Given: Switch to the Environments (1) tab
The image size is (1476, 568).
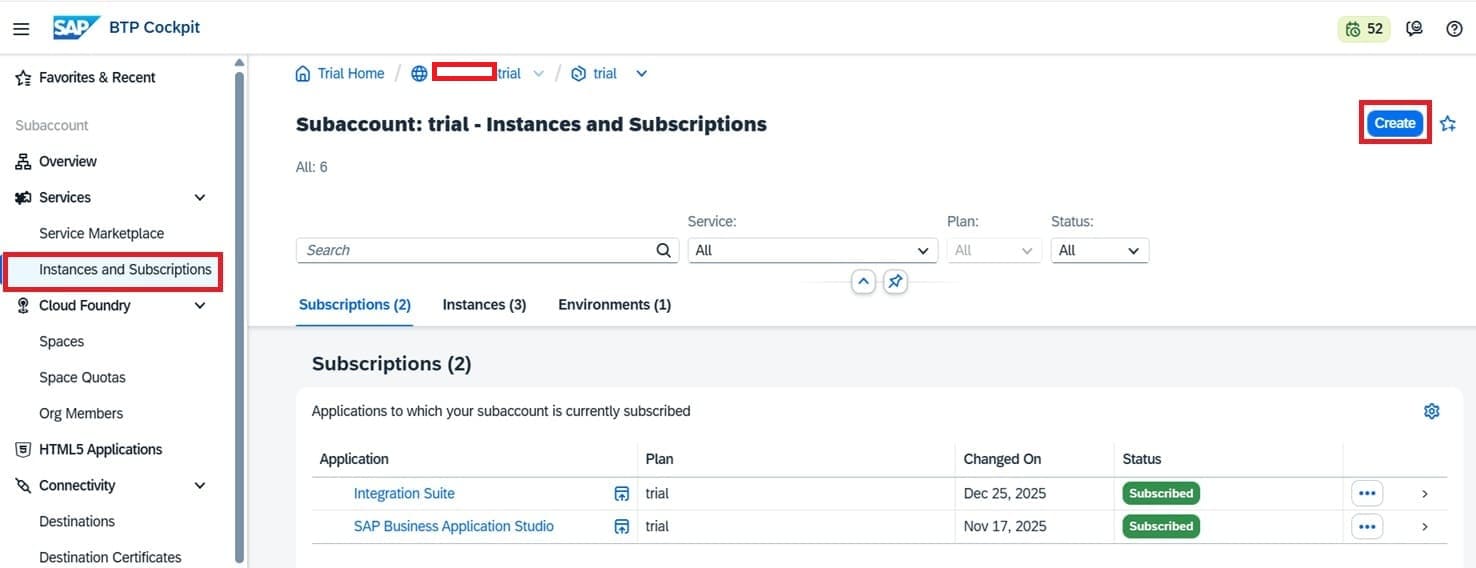Looking at the screenshot, I should pos(614,305).
